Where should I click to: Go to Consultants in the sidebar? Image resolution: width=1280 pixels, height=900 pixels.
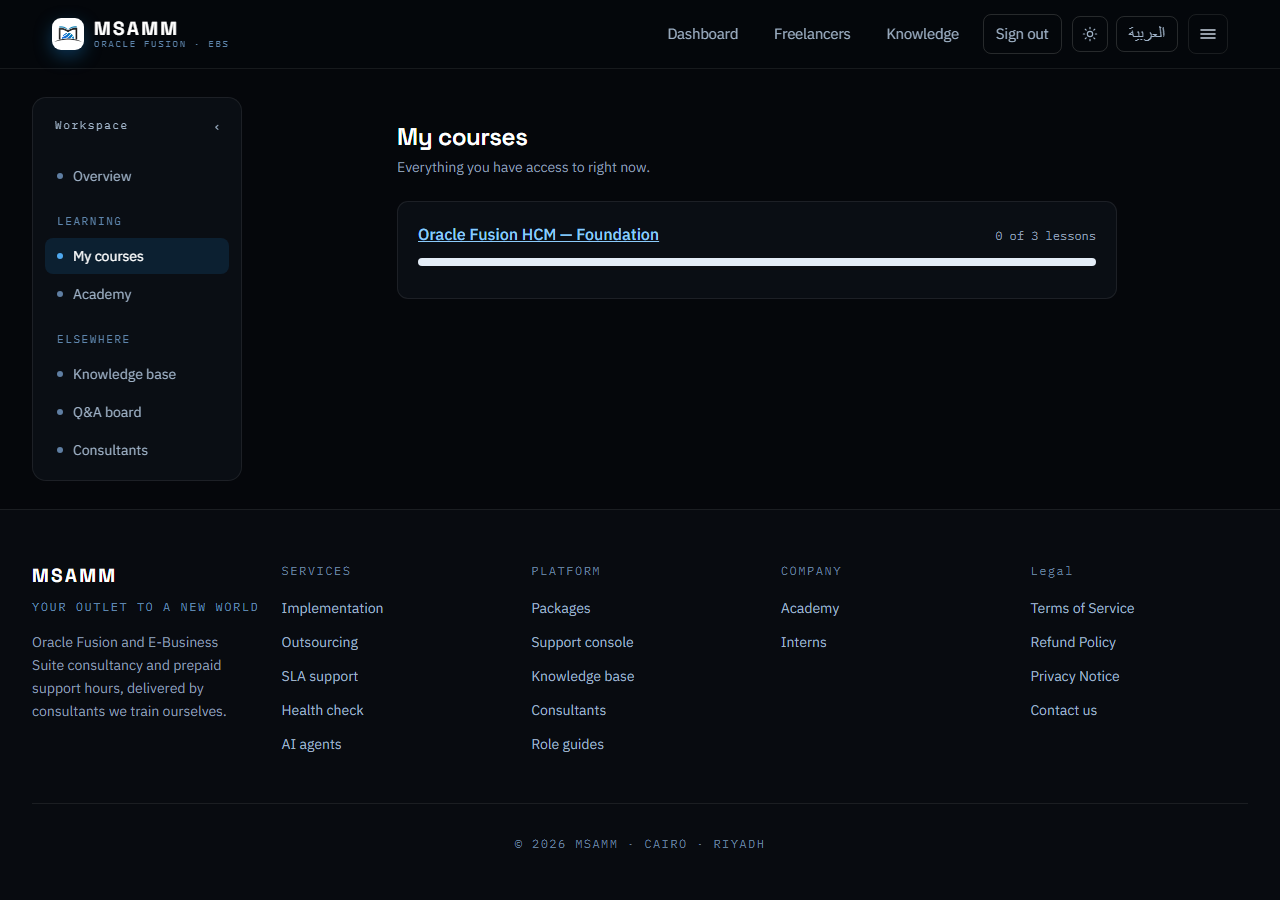pos(137,450)
